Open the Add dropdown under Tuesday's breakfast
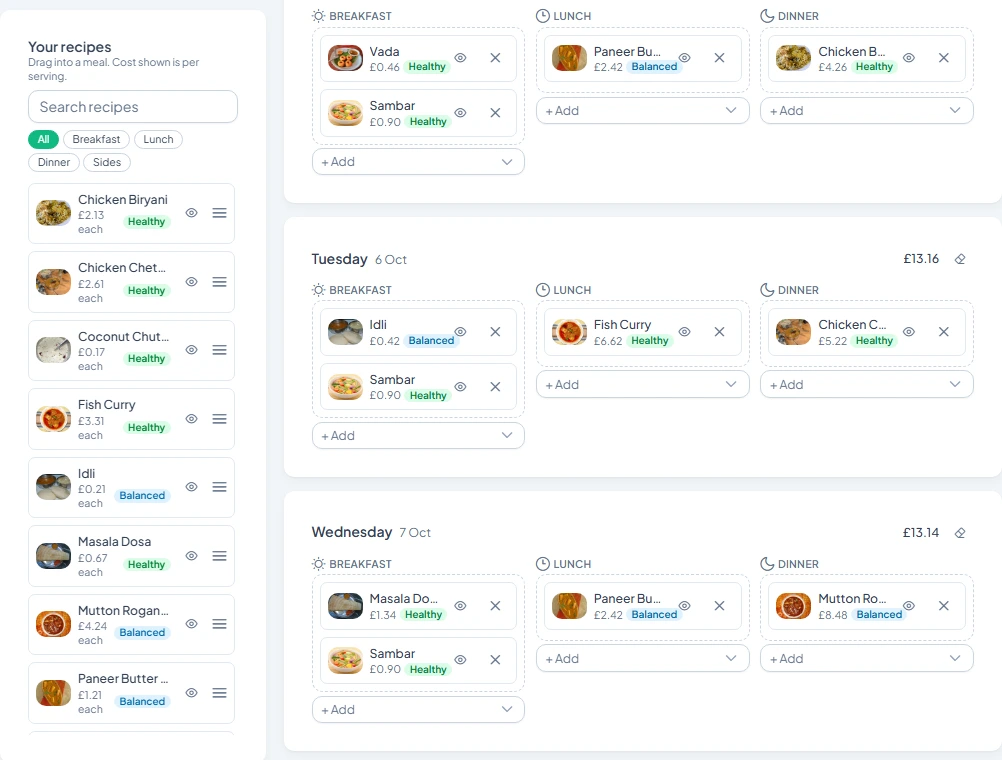This screenshot has width=1002, height=760. 418,435
